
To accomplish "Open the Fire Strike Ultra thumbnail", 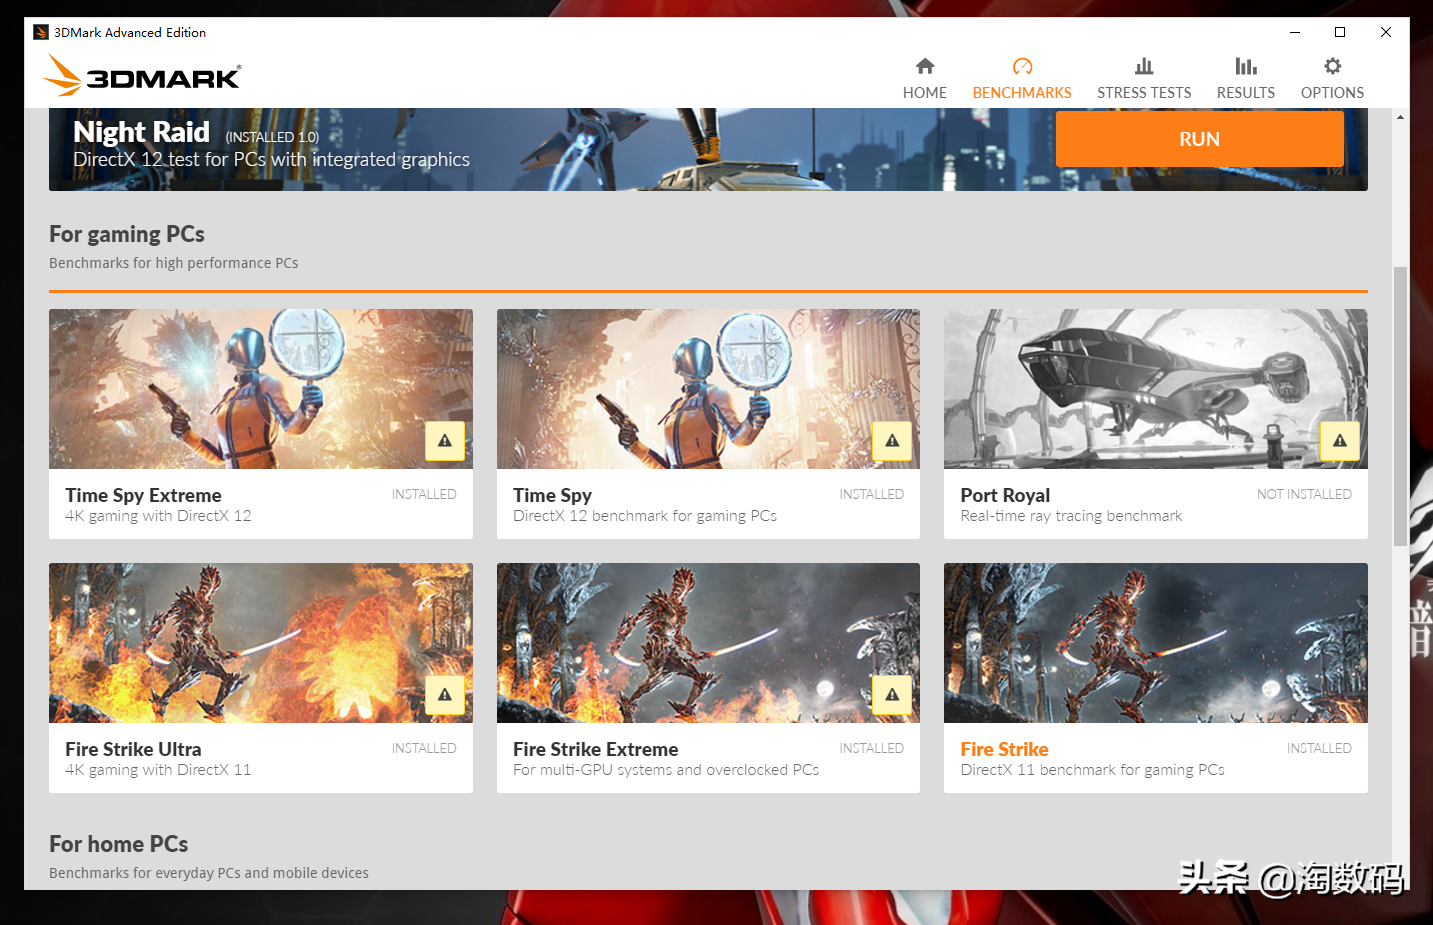I will click(261, 643).
